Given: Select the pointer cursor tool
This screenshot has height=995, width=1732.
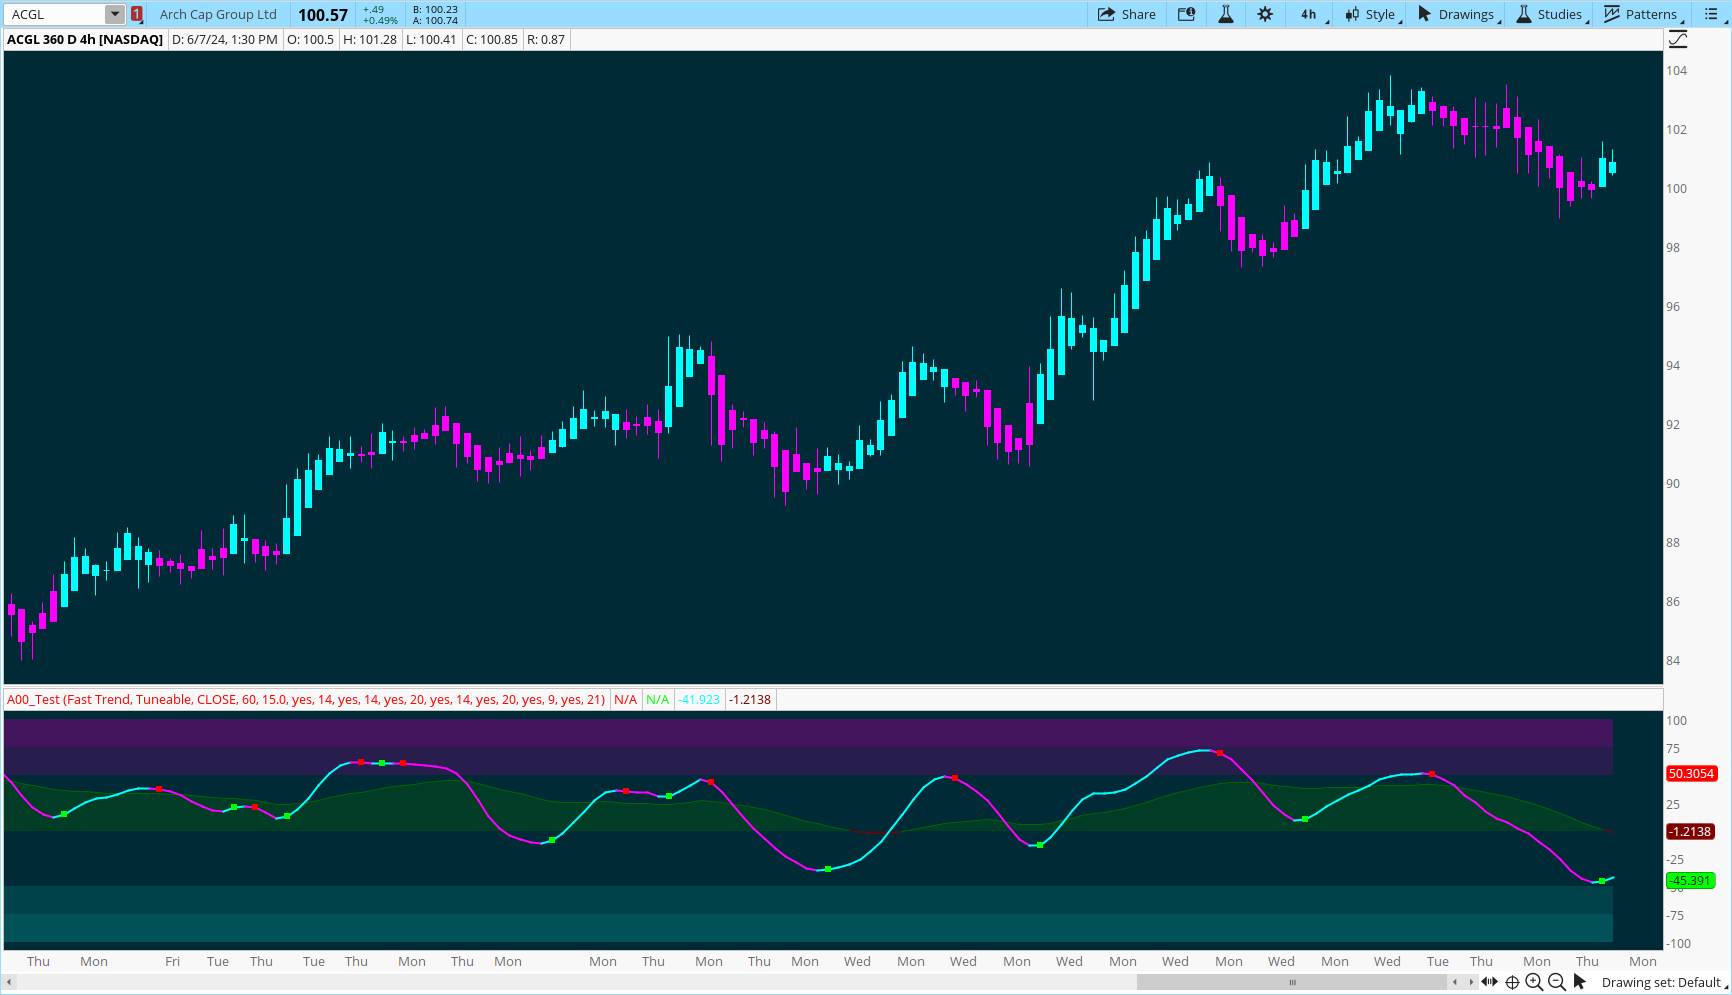Looking at the screenshot, I should click(1580, 982).
